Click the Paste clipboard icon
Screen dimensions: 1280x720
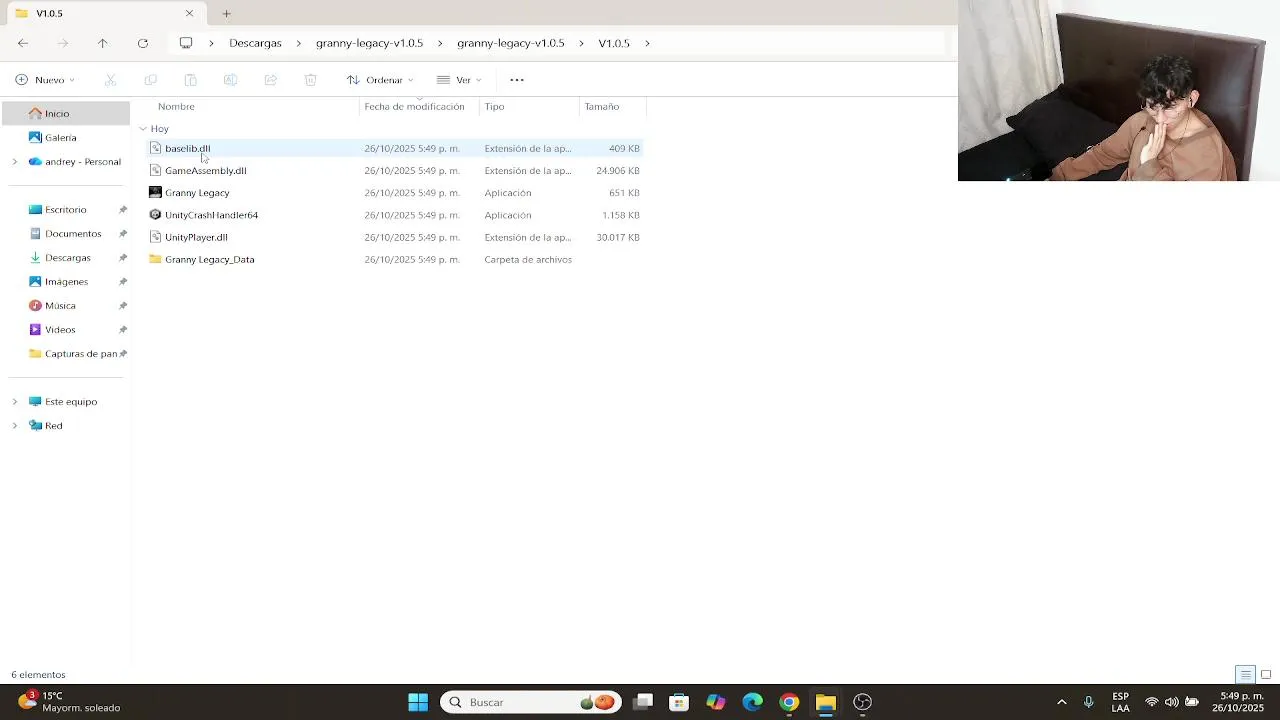point(191,80)
